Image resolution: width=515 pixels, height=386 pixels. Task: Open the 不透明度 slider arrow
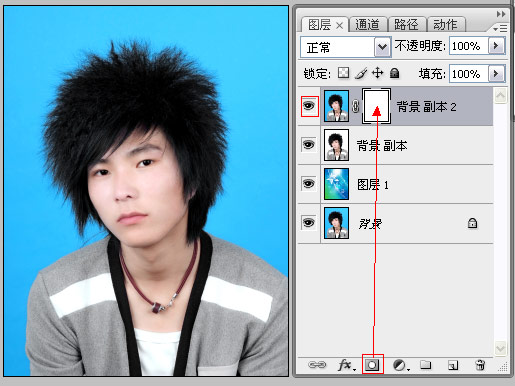tap(496, 46)
